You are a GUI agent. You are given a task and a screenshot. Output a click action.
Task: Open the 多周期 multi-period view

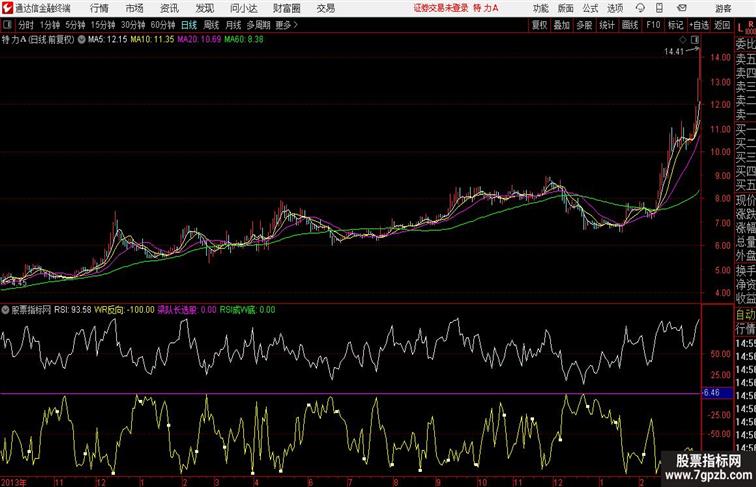pos(258,25)
